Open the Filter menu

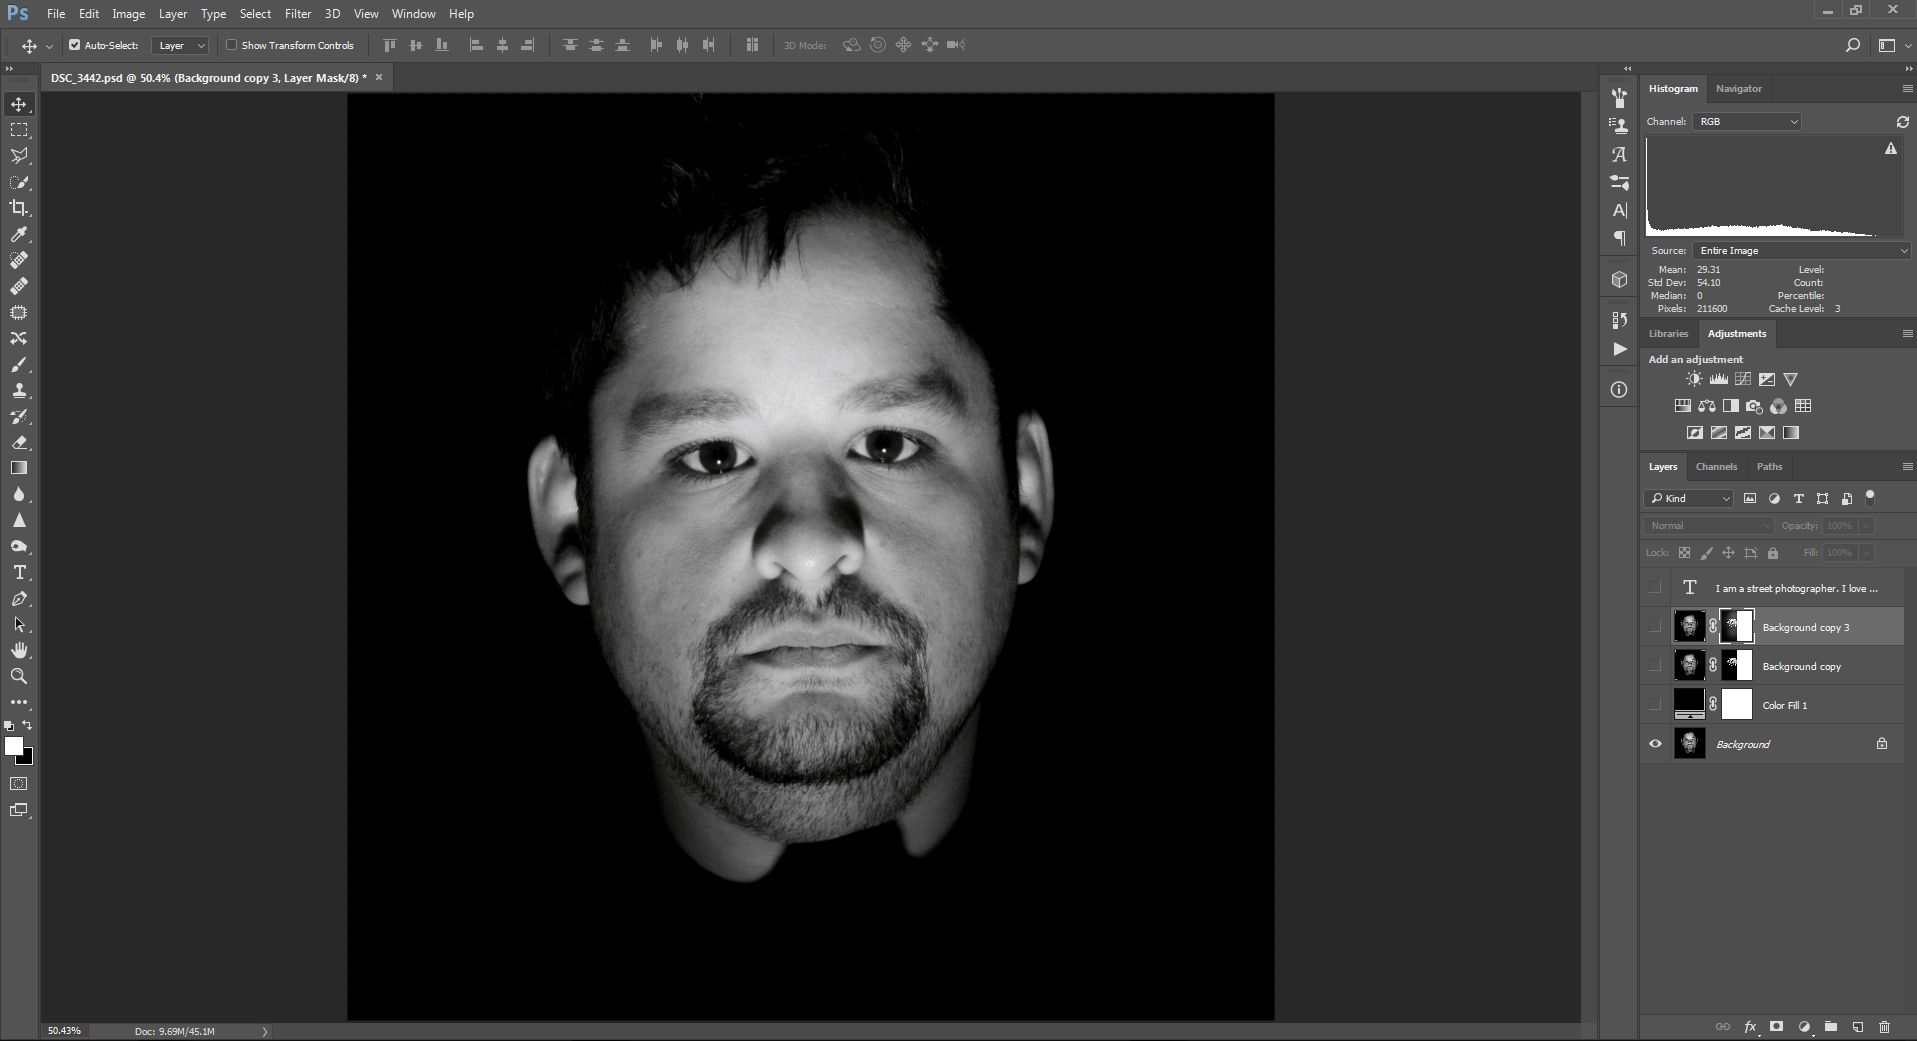point(298,14)
